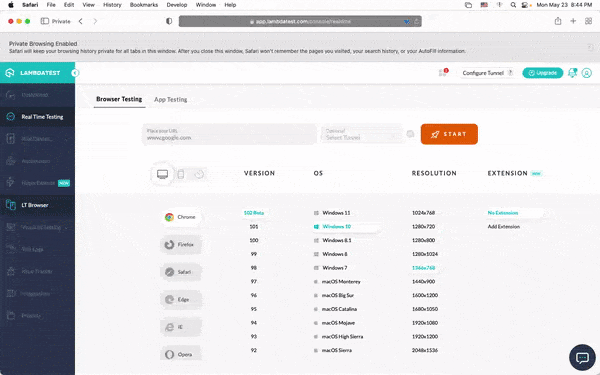The width and height of the screenshot is (600, 375).
Task: Open Safari Develop menu
Action: (177, 5)
